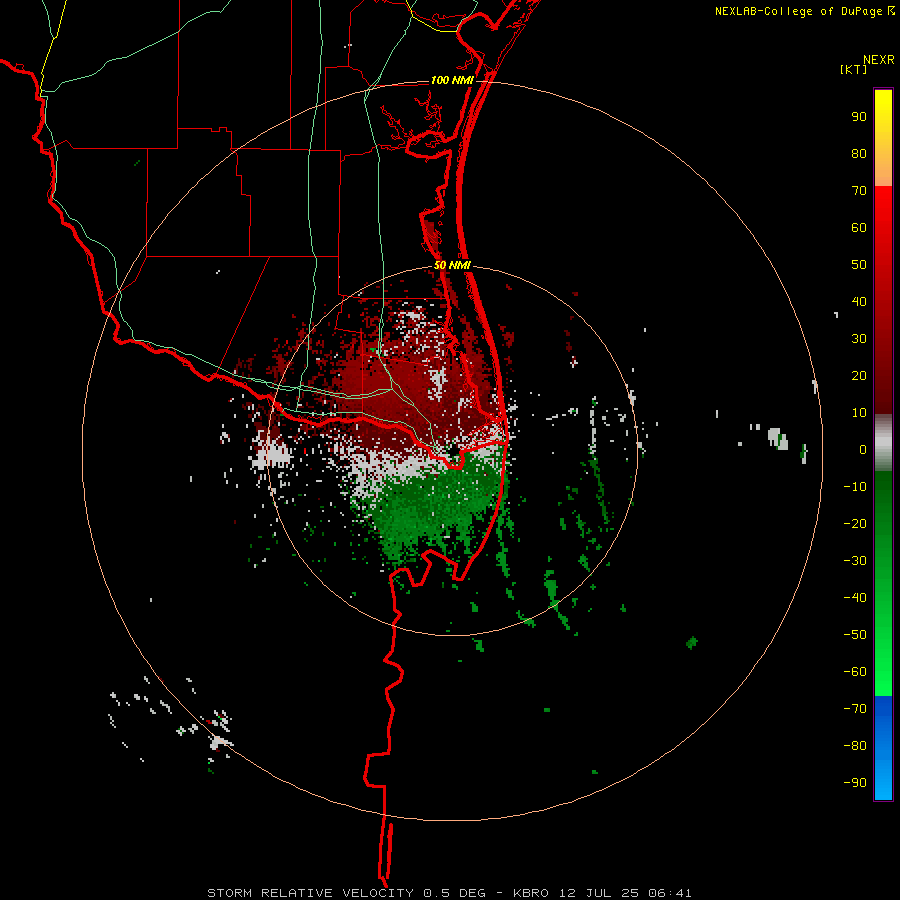
Task: Click the yellow top segment of velocity colorbar
Action: (883, 138)
